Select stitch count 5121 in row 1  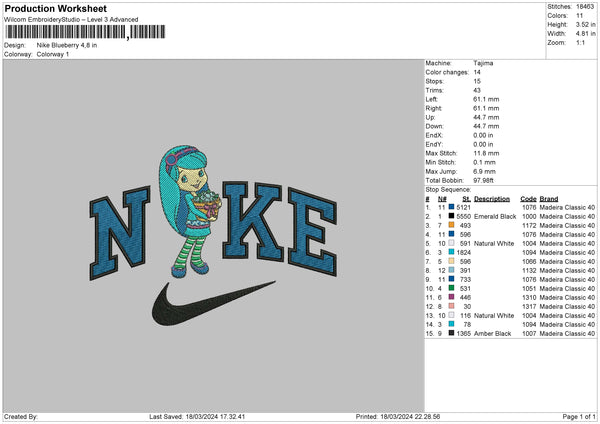(x=463, y=207)
